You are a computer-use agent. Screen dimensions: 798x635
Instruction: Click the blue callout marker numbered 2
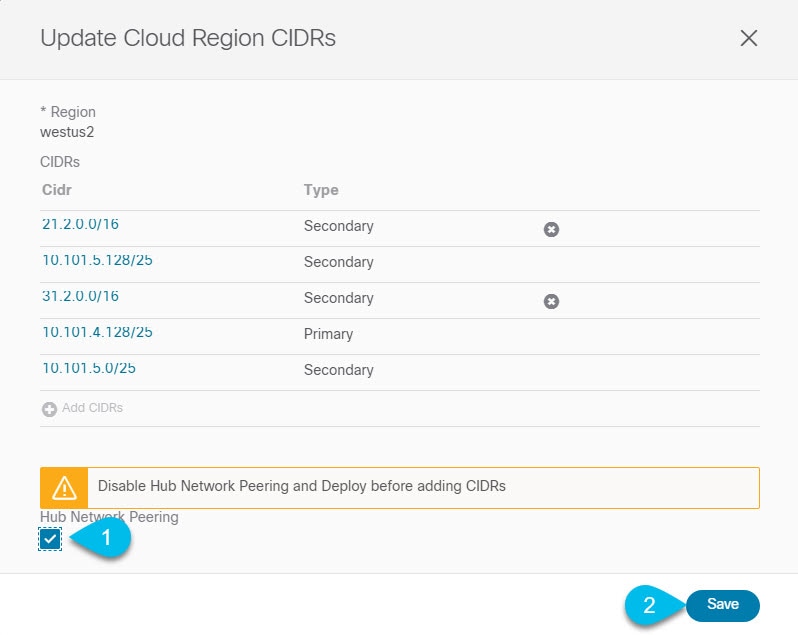pyautogui.click(x=653, y=604)
